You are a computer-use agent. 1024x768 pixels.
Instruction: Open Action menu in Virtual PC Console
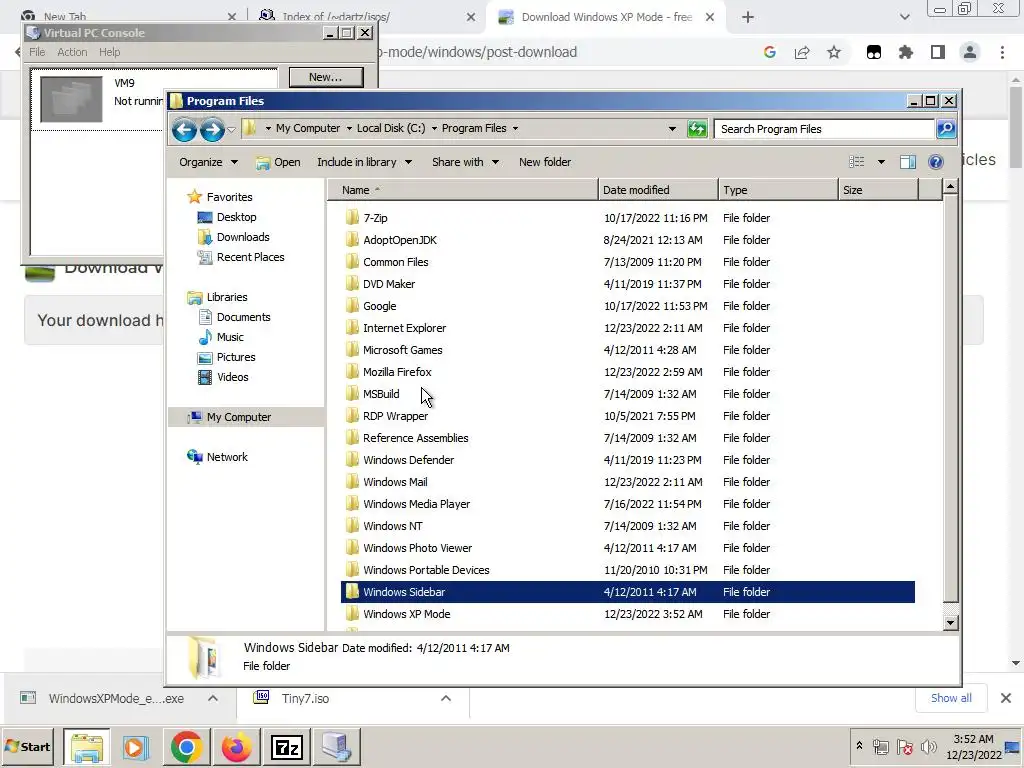pos(72,52)
